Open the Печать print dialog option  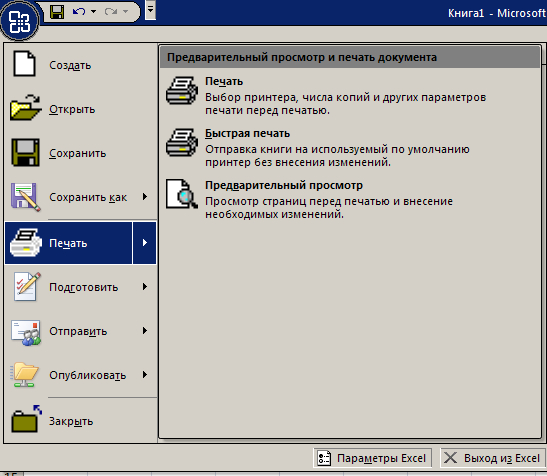[x=350, y=96]
